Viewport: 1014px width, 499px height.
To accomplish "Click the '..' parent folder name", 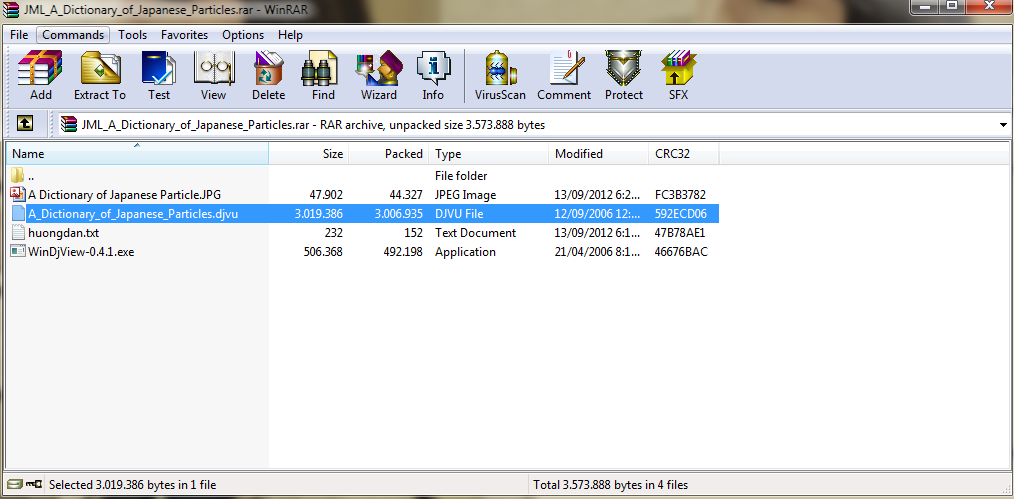I will pos(30,176).
